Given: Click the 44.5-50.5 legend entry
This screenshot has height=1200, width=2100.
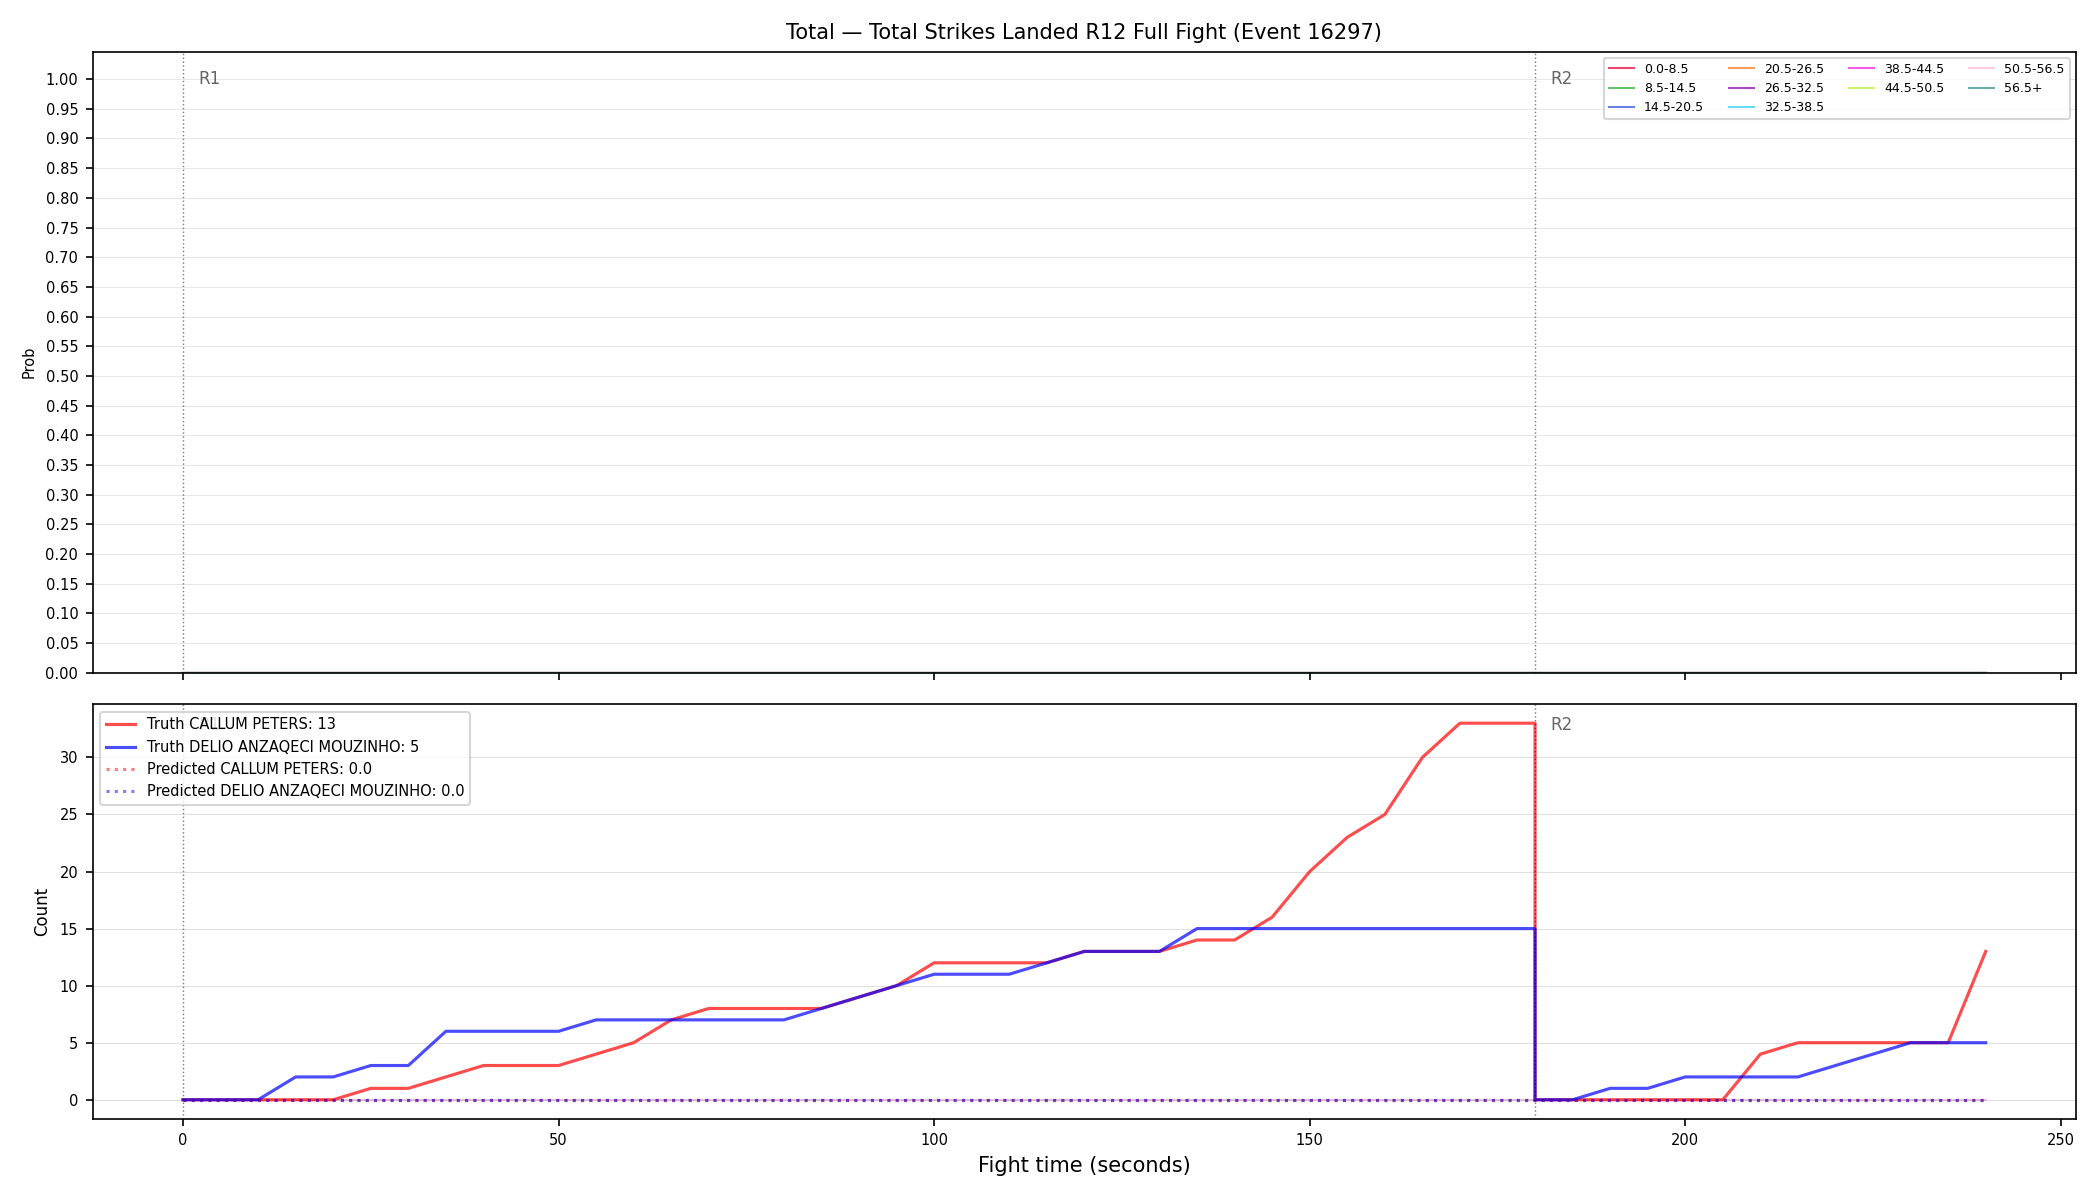Looking at the screenshot, I should point(1897,88).
